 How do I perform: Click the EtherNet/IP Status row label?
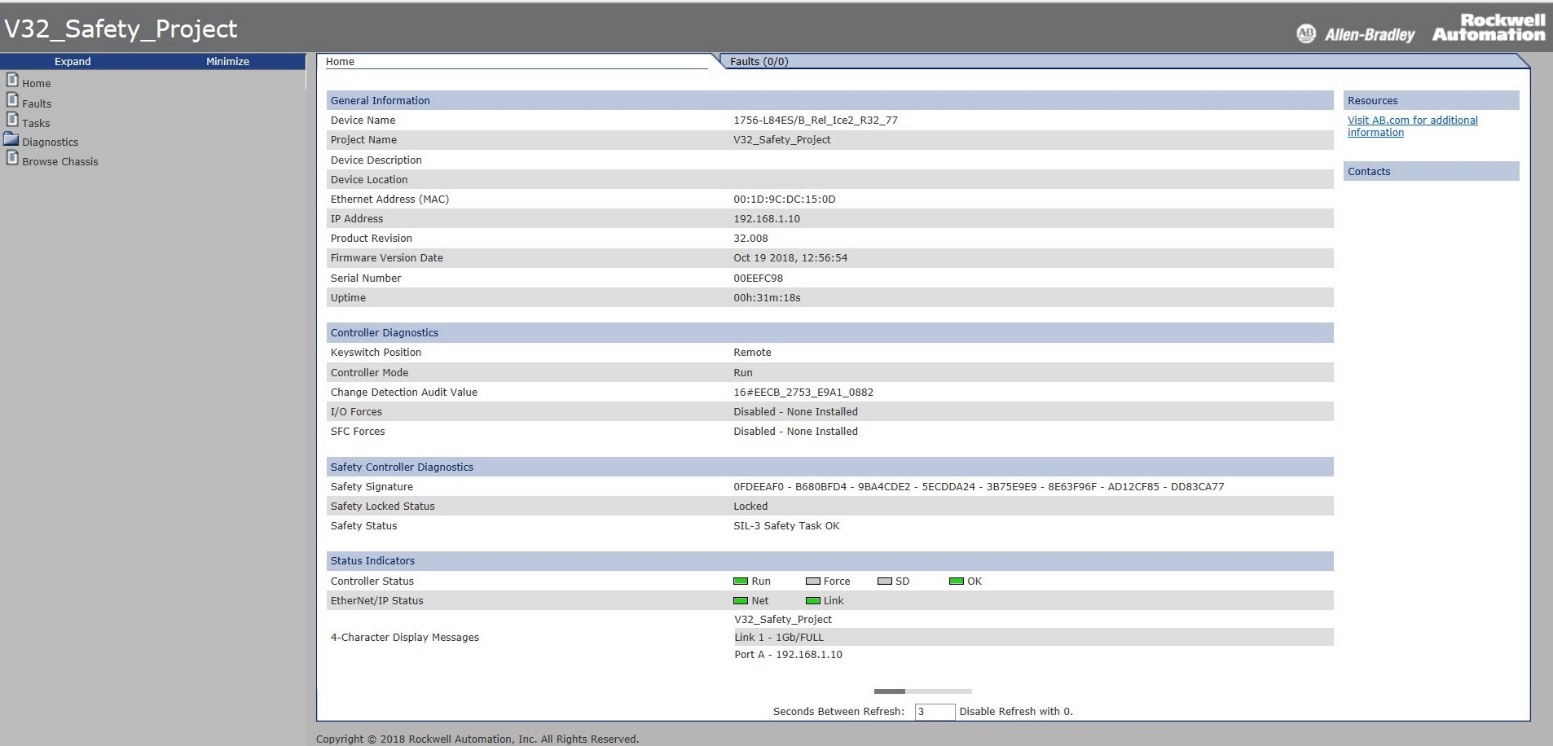pos(379,600)
